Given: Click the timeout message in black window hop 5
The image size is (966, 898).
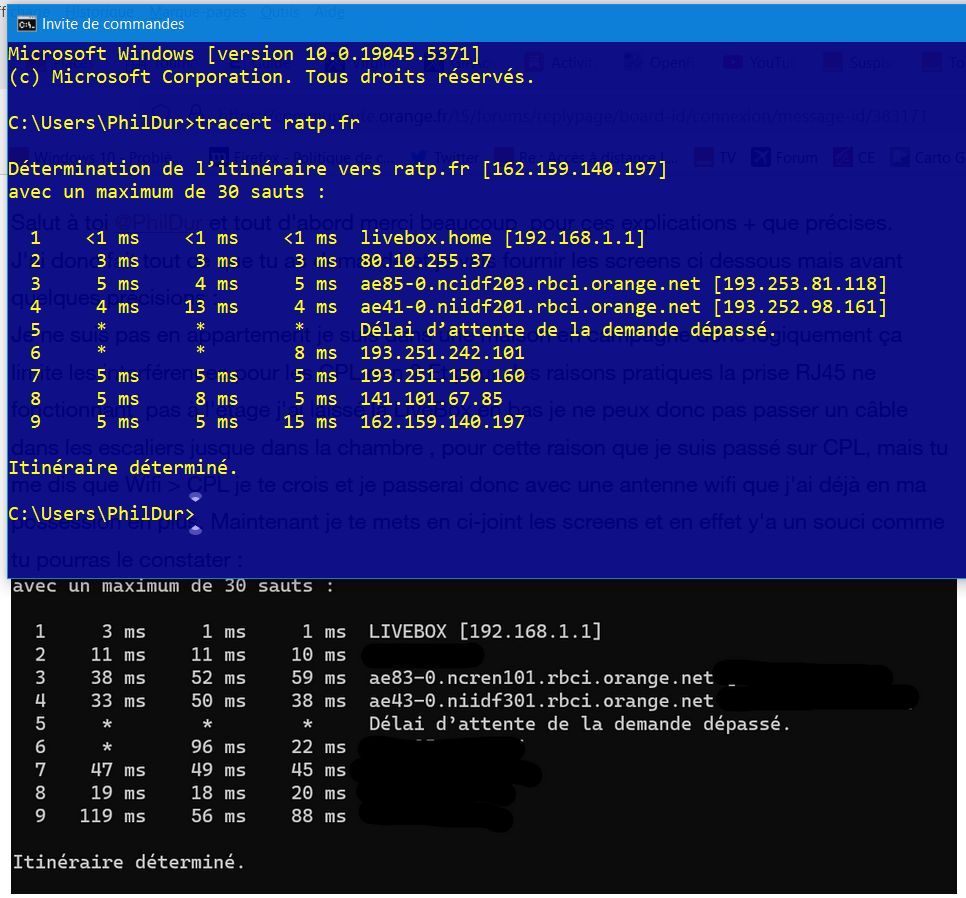Looking at the screenshot, I should 579,724.
